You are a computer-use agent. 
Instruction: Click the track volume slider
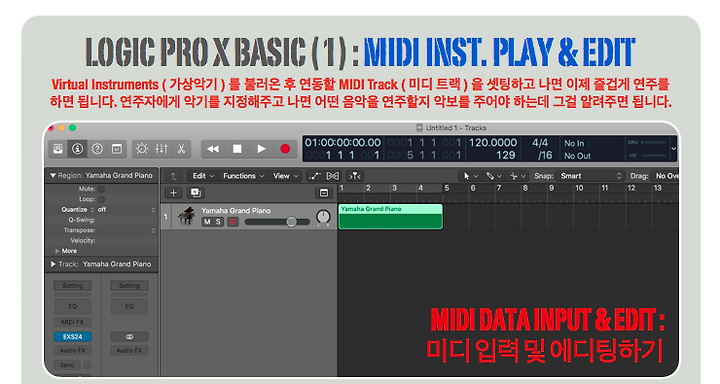[x=277, y=222]
